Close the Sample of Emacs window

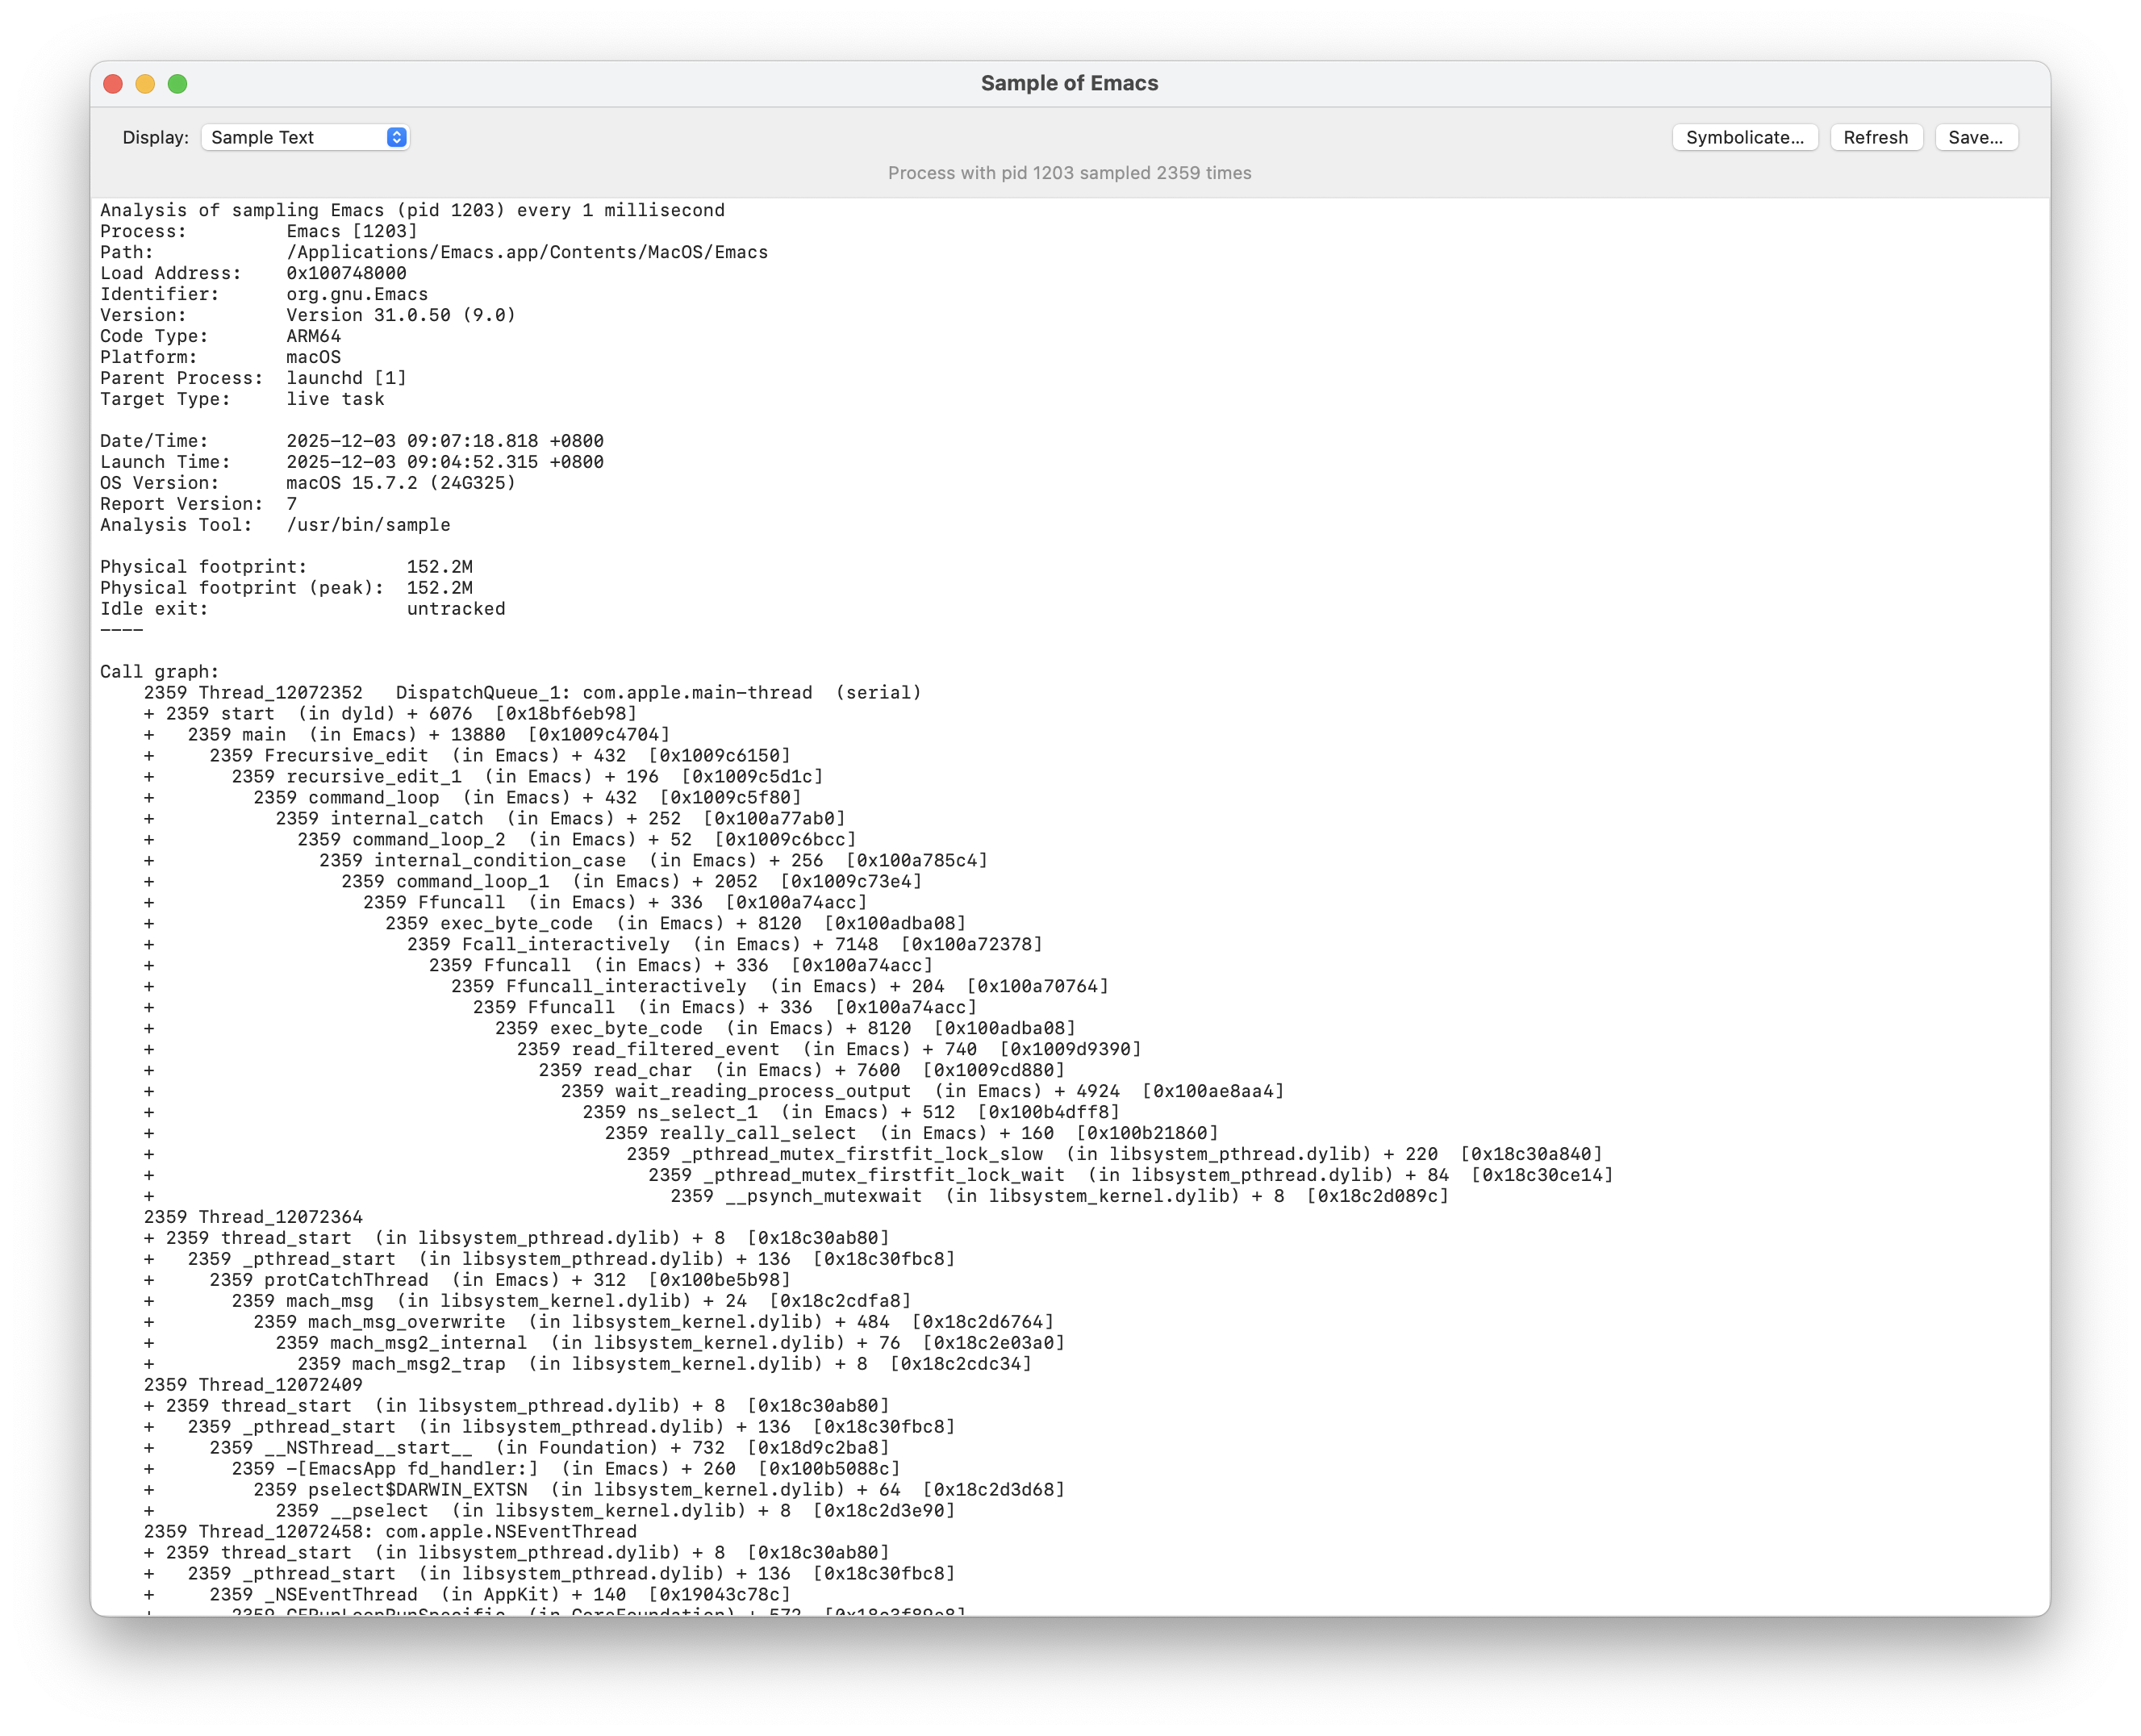[113, 84]
